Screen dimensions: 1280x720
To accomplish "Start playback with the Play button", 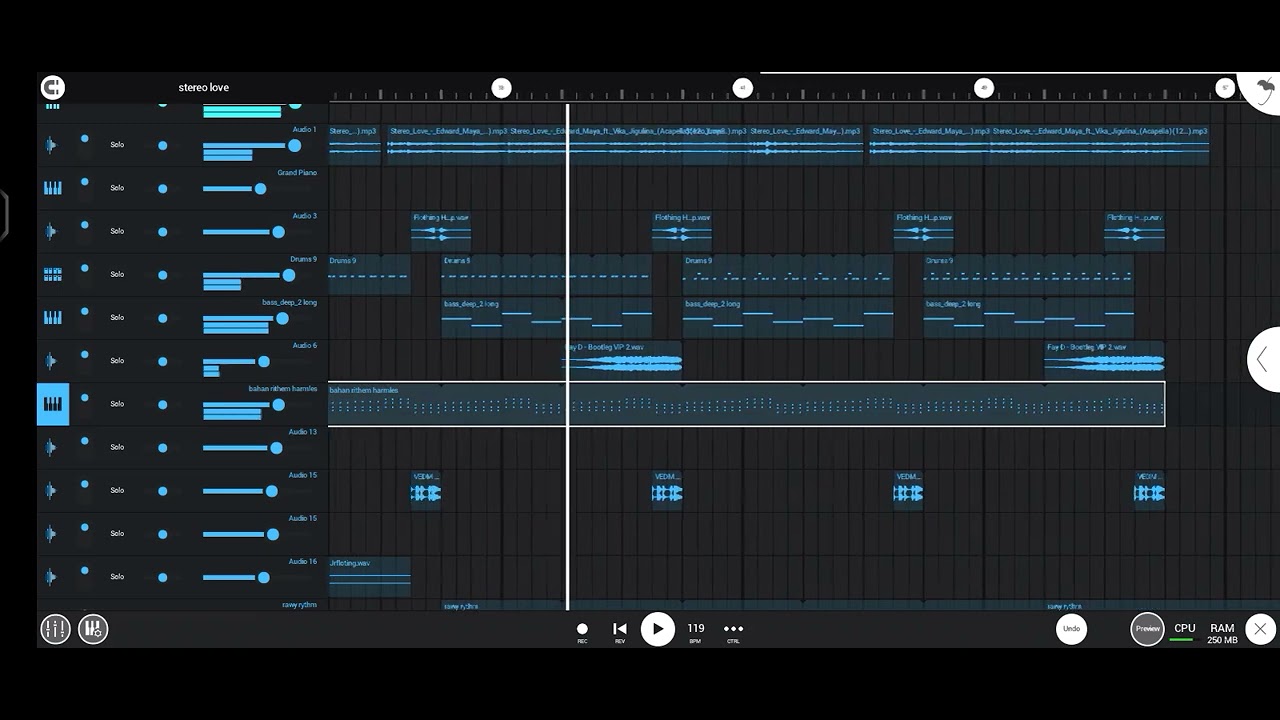I will [x=657, y=629].
